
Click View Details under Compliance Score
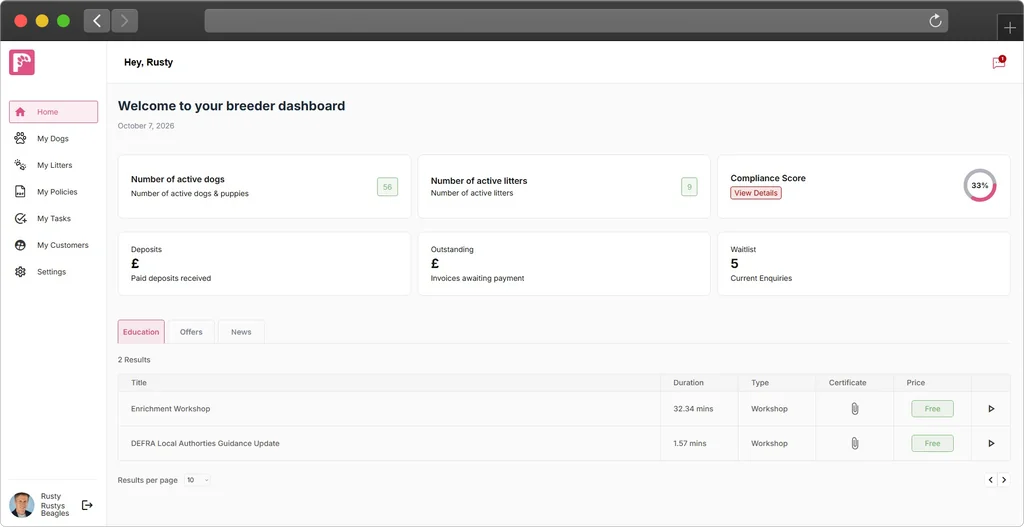click(756, 193)
